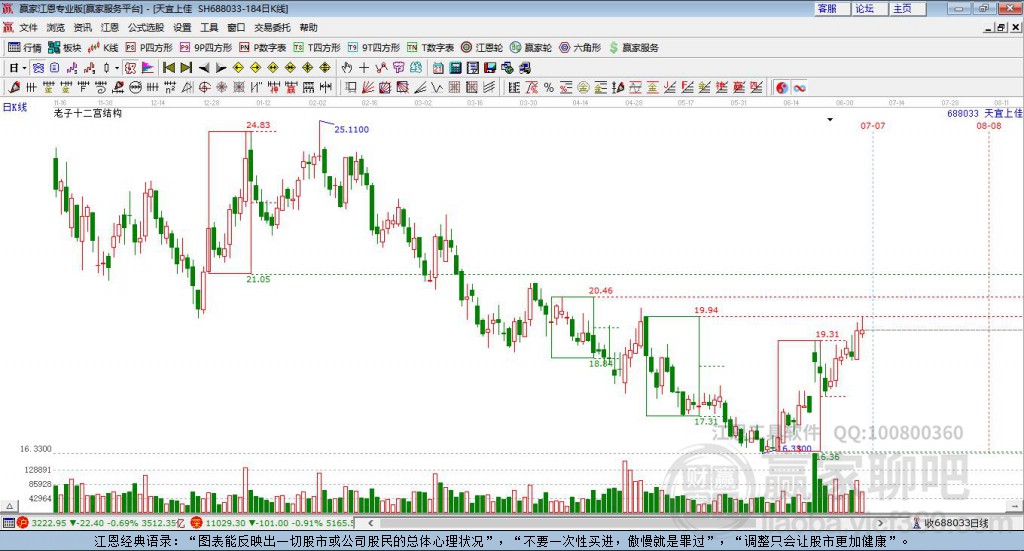Image resolution: width=1024 pixels, height=551 pixels.
Task: Toggle the pressed red 权 adjustment button
Action: click(130, 67)
